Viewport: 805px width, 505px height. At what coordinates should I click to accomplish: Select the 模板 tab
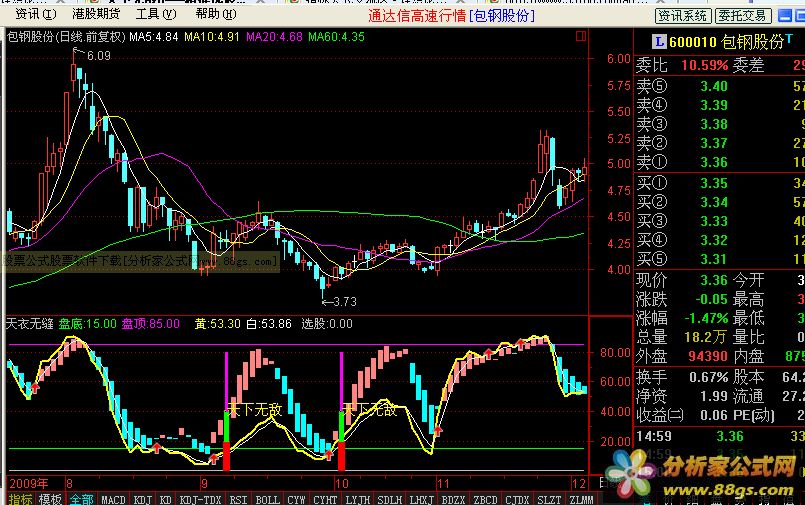pos(50,499)
